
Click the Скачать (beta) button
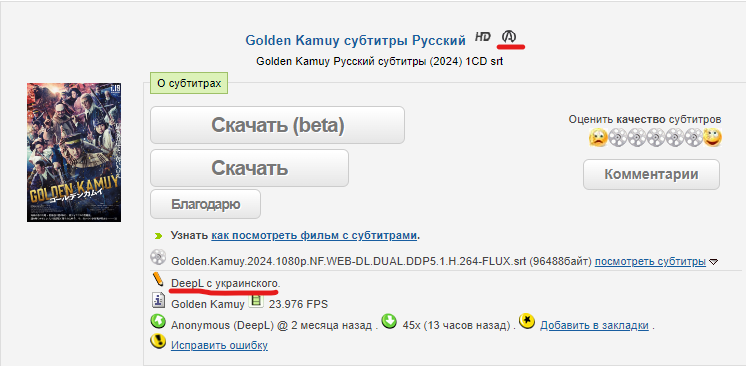click(277, 125)
